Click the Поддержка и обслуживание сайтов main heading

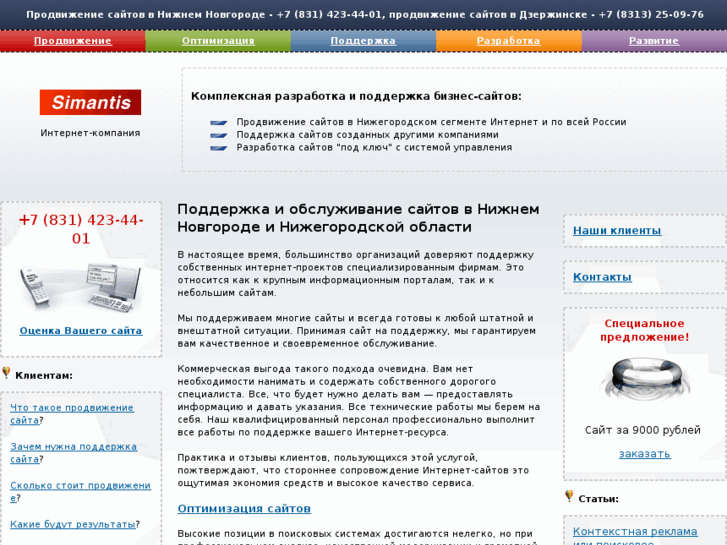click(x=358, y=218)
